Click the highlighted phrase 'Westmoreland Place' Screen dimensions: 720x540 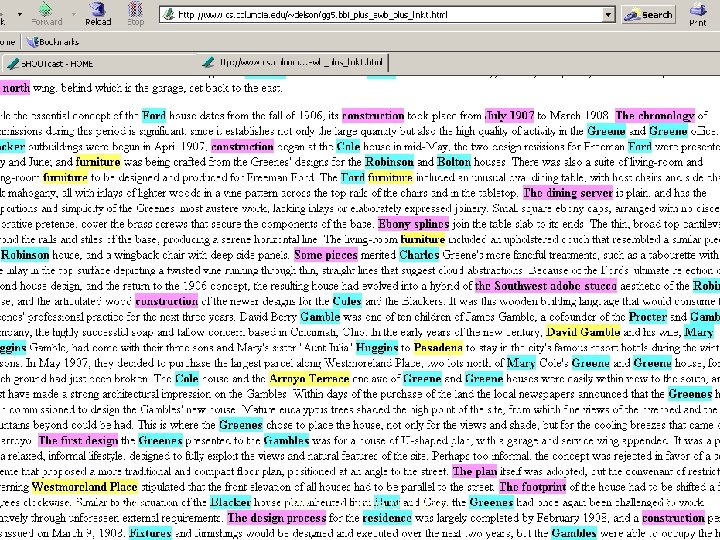coord(84,486)
